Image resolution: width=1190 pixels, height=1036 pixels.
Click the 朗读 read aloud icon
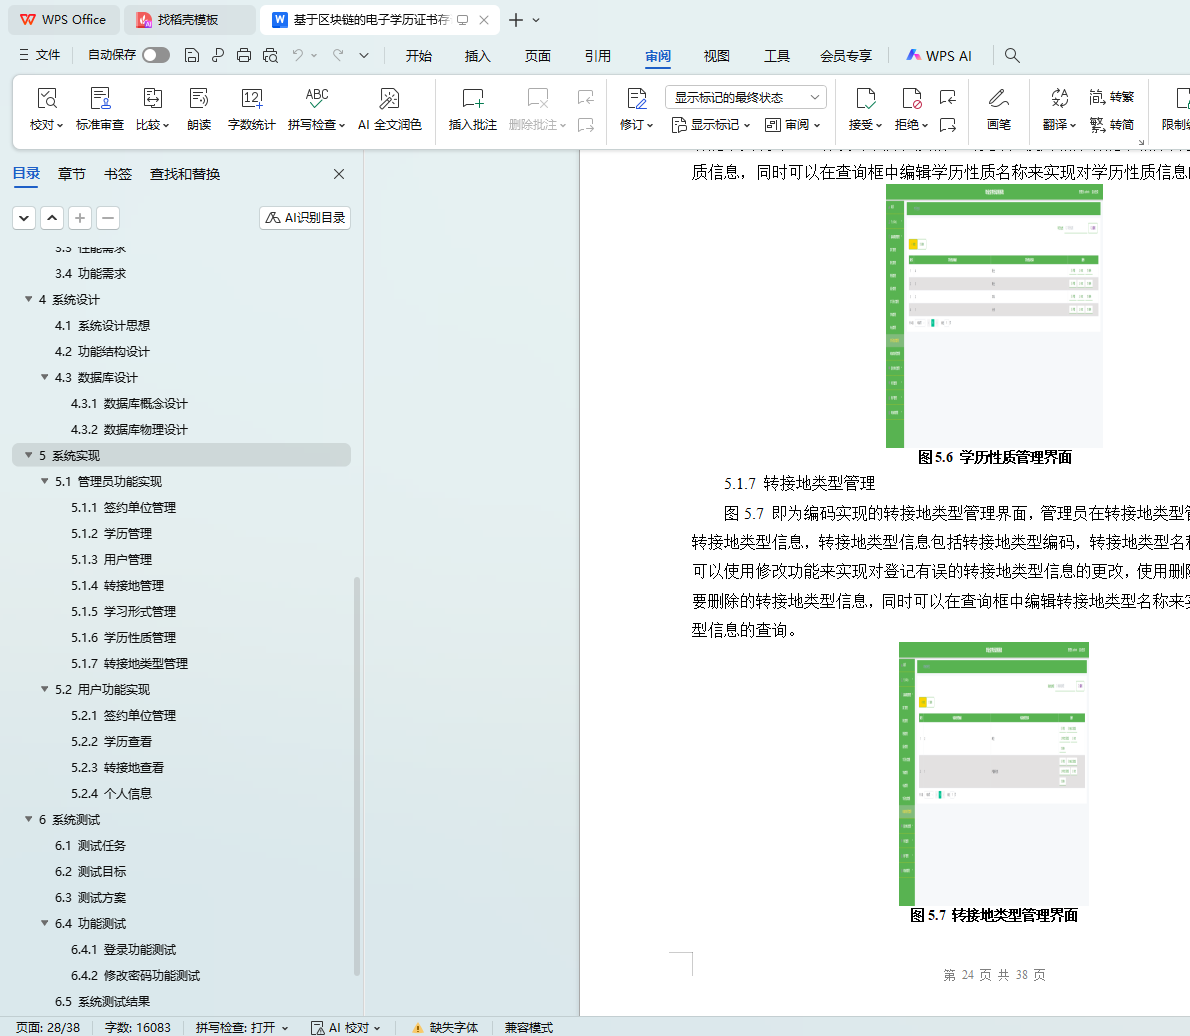coord(199,99)
